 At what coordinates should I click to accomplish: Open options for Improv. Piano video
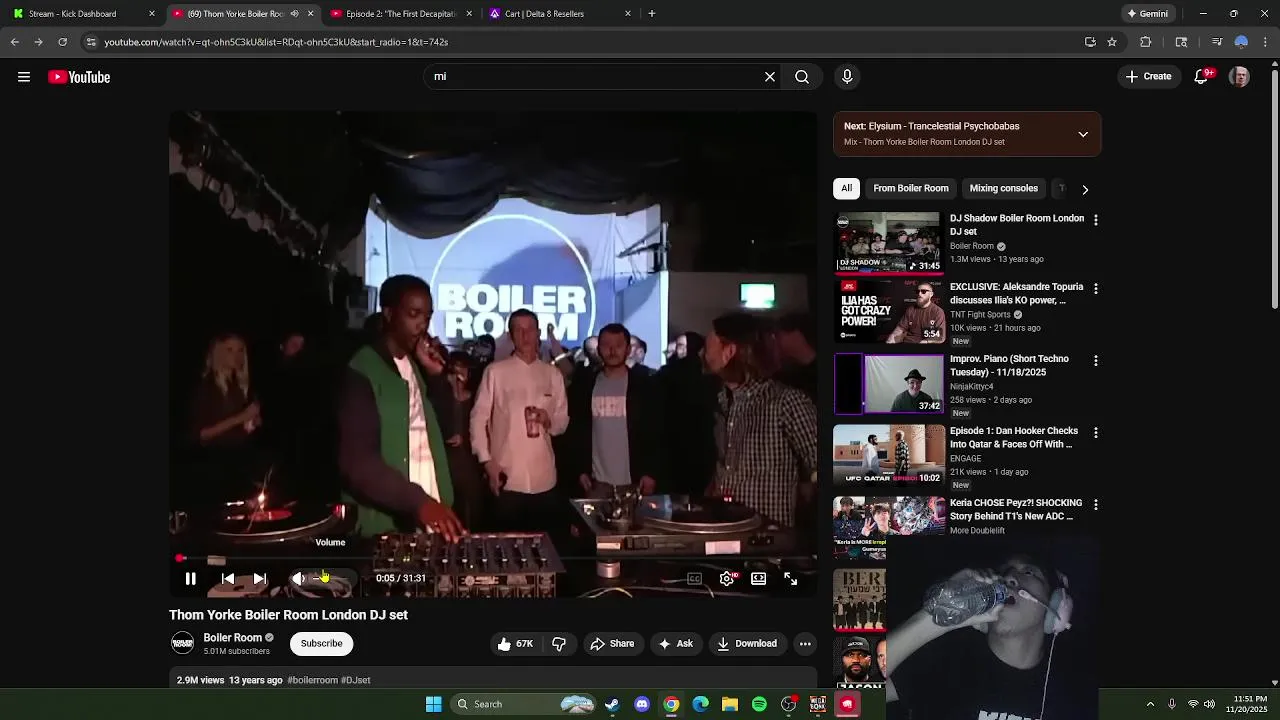point(1096,360)
